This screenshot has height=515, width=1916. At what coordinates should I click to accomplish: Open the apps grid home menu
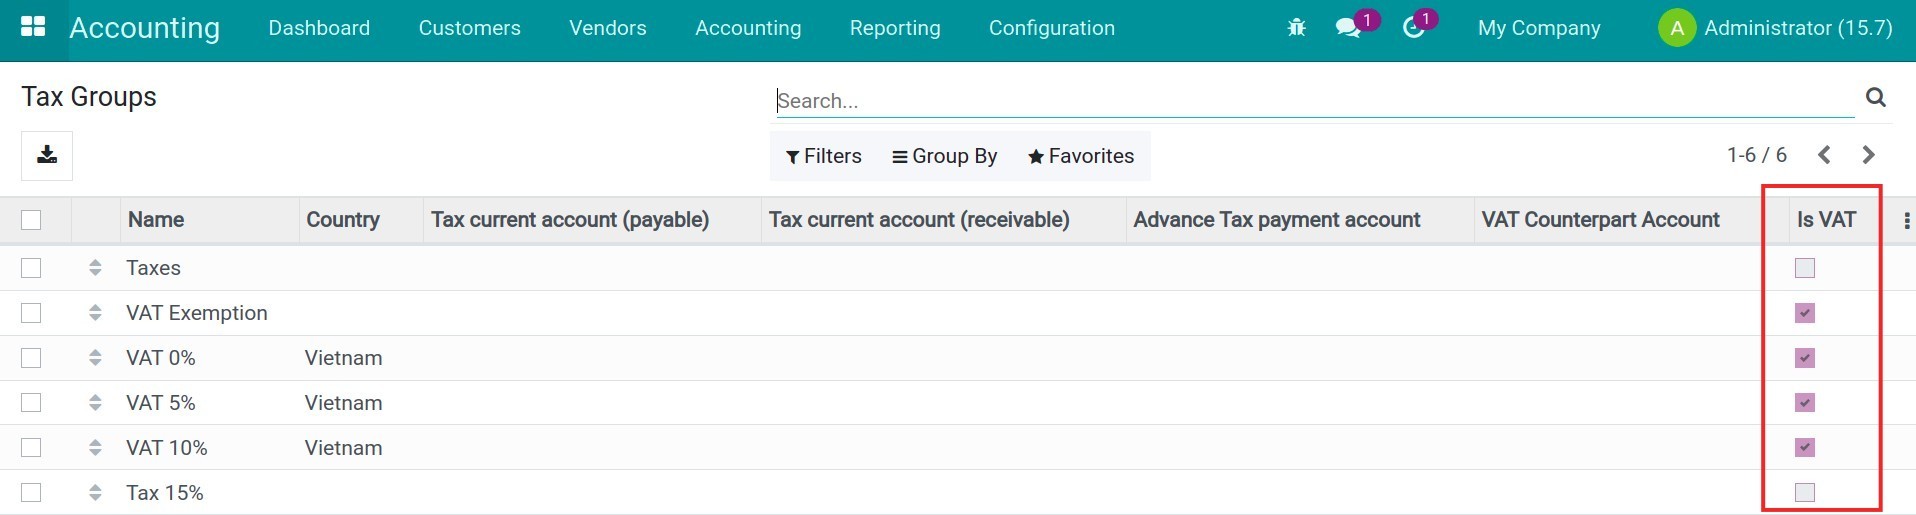point(33,27)
